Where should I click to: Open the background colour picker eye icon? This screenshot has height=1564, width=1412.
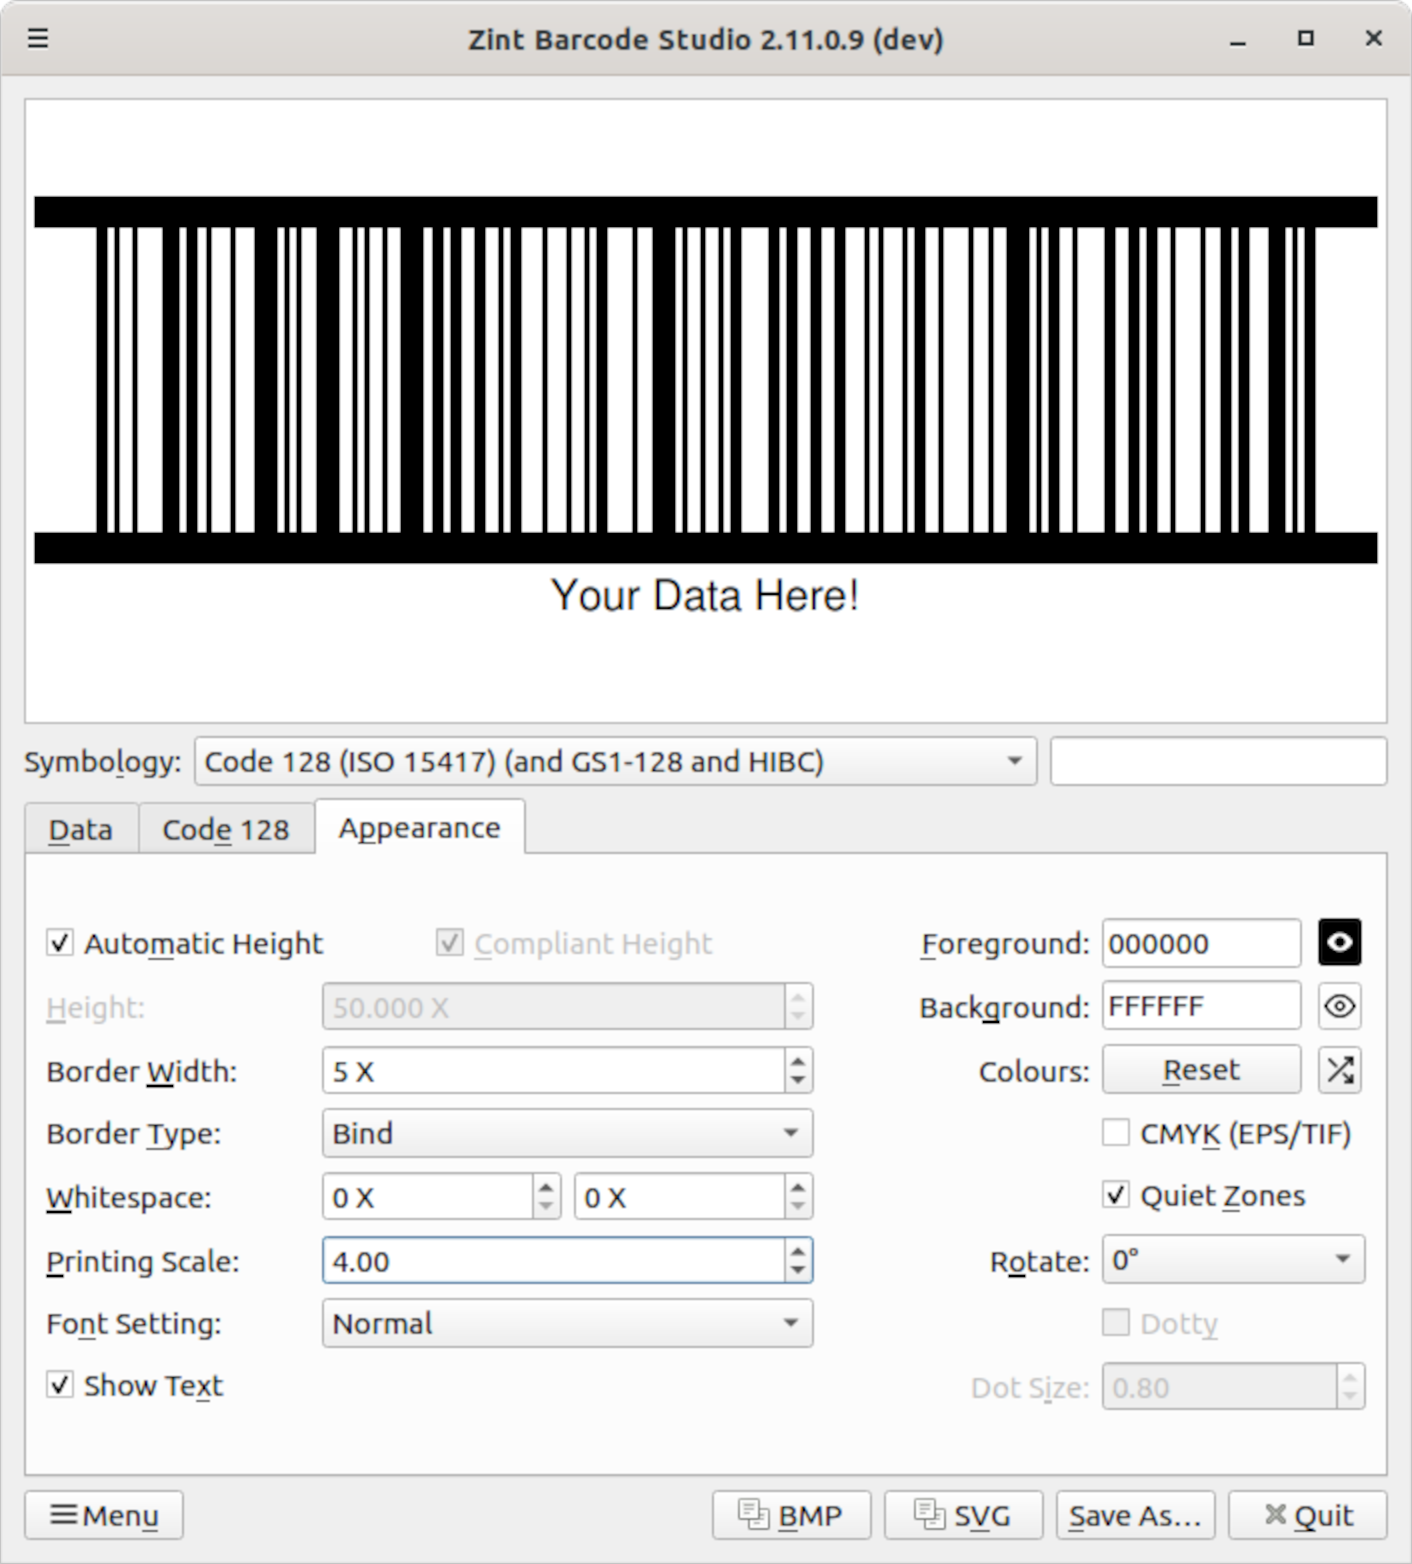[1339, 1006]
